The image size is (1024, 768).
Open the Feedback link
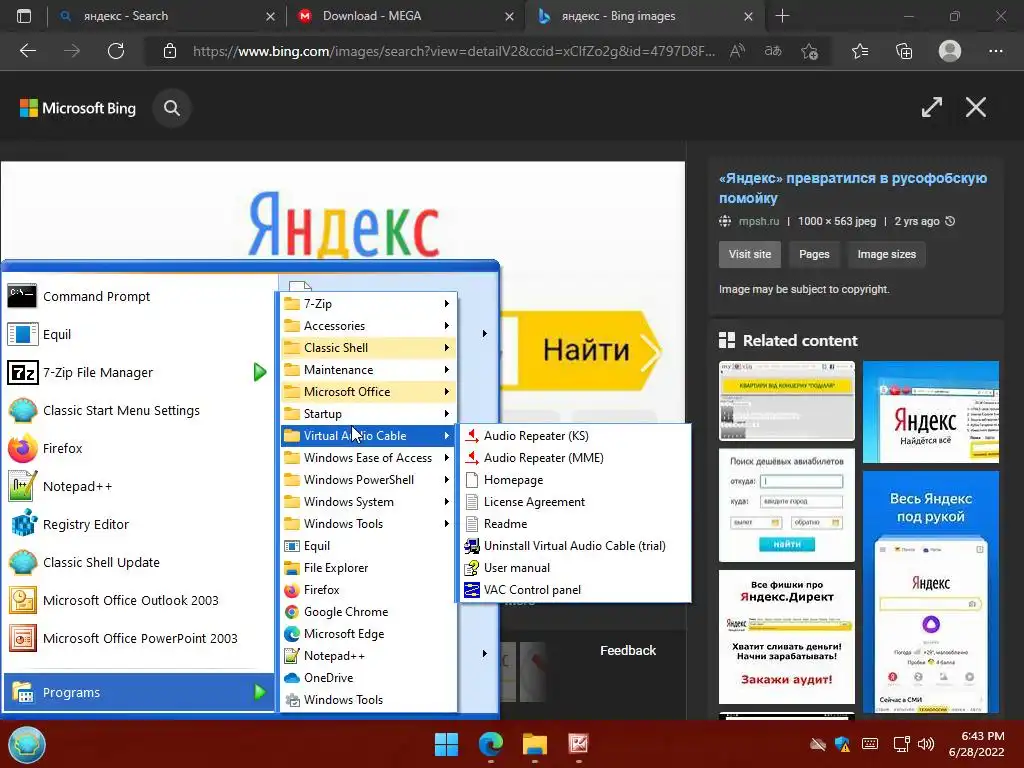pyautogui.click(x=628, y=650)
